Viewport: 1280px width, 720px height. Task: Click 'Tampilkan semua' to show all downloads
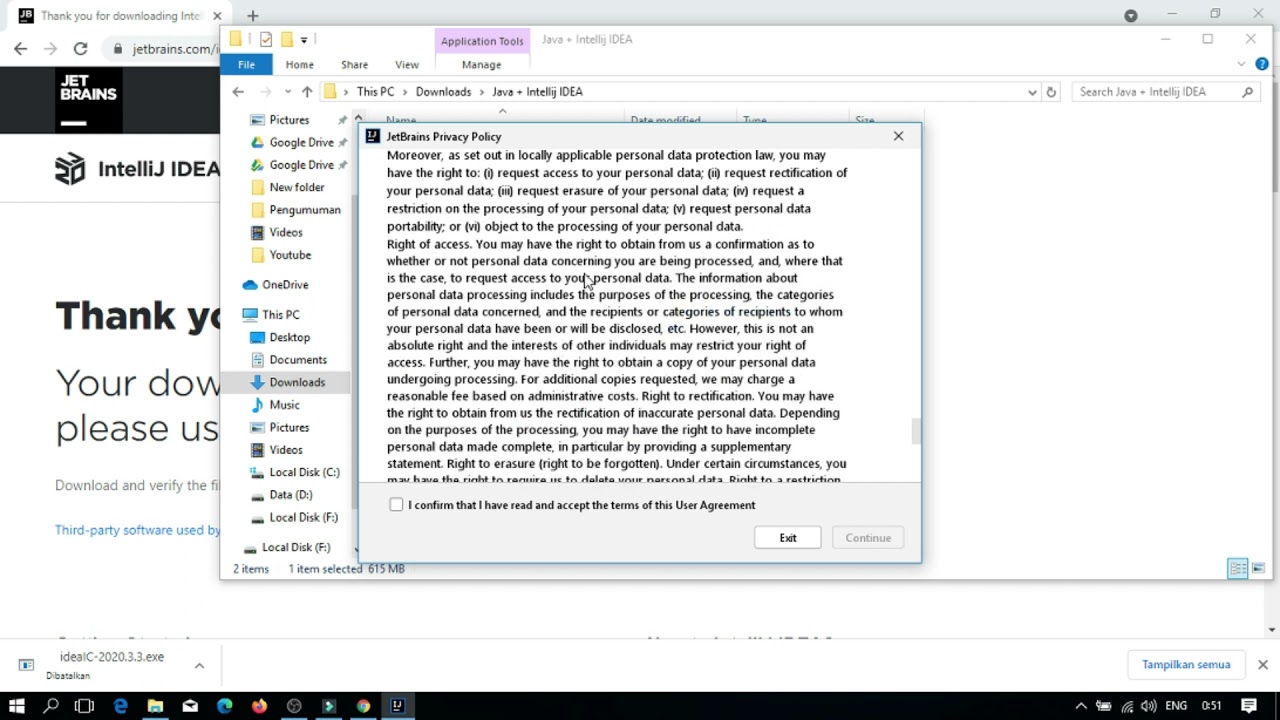1186,664
